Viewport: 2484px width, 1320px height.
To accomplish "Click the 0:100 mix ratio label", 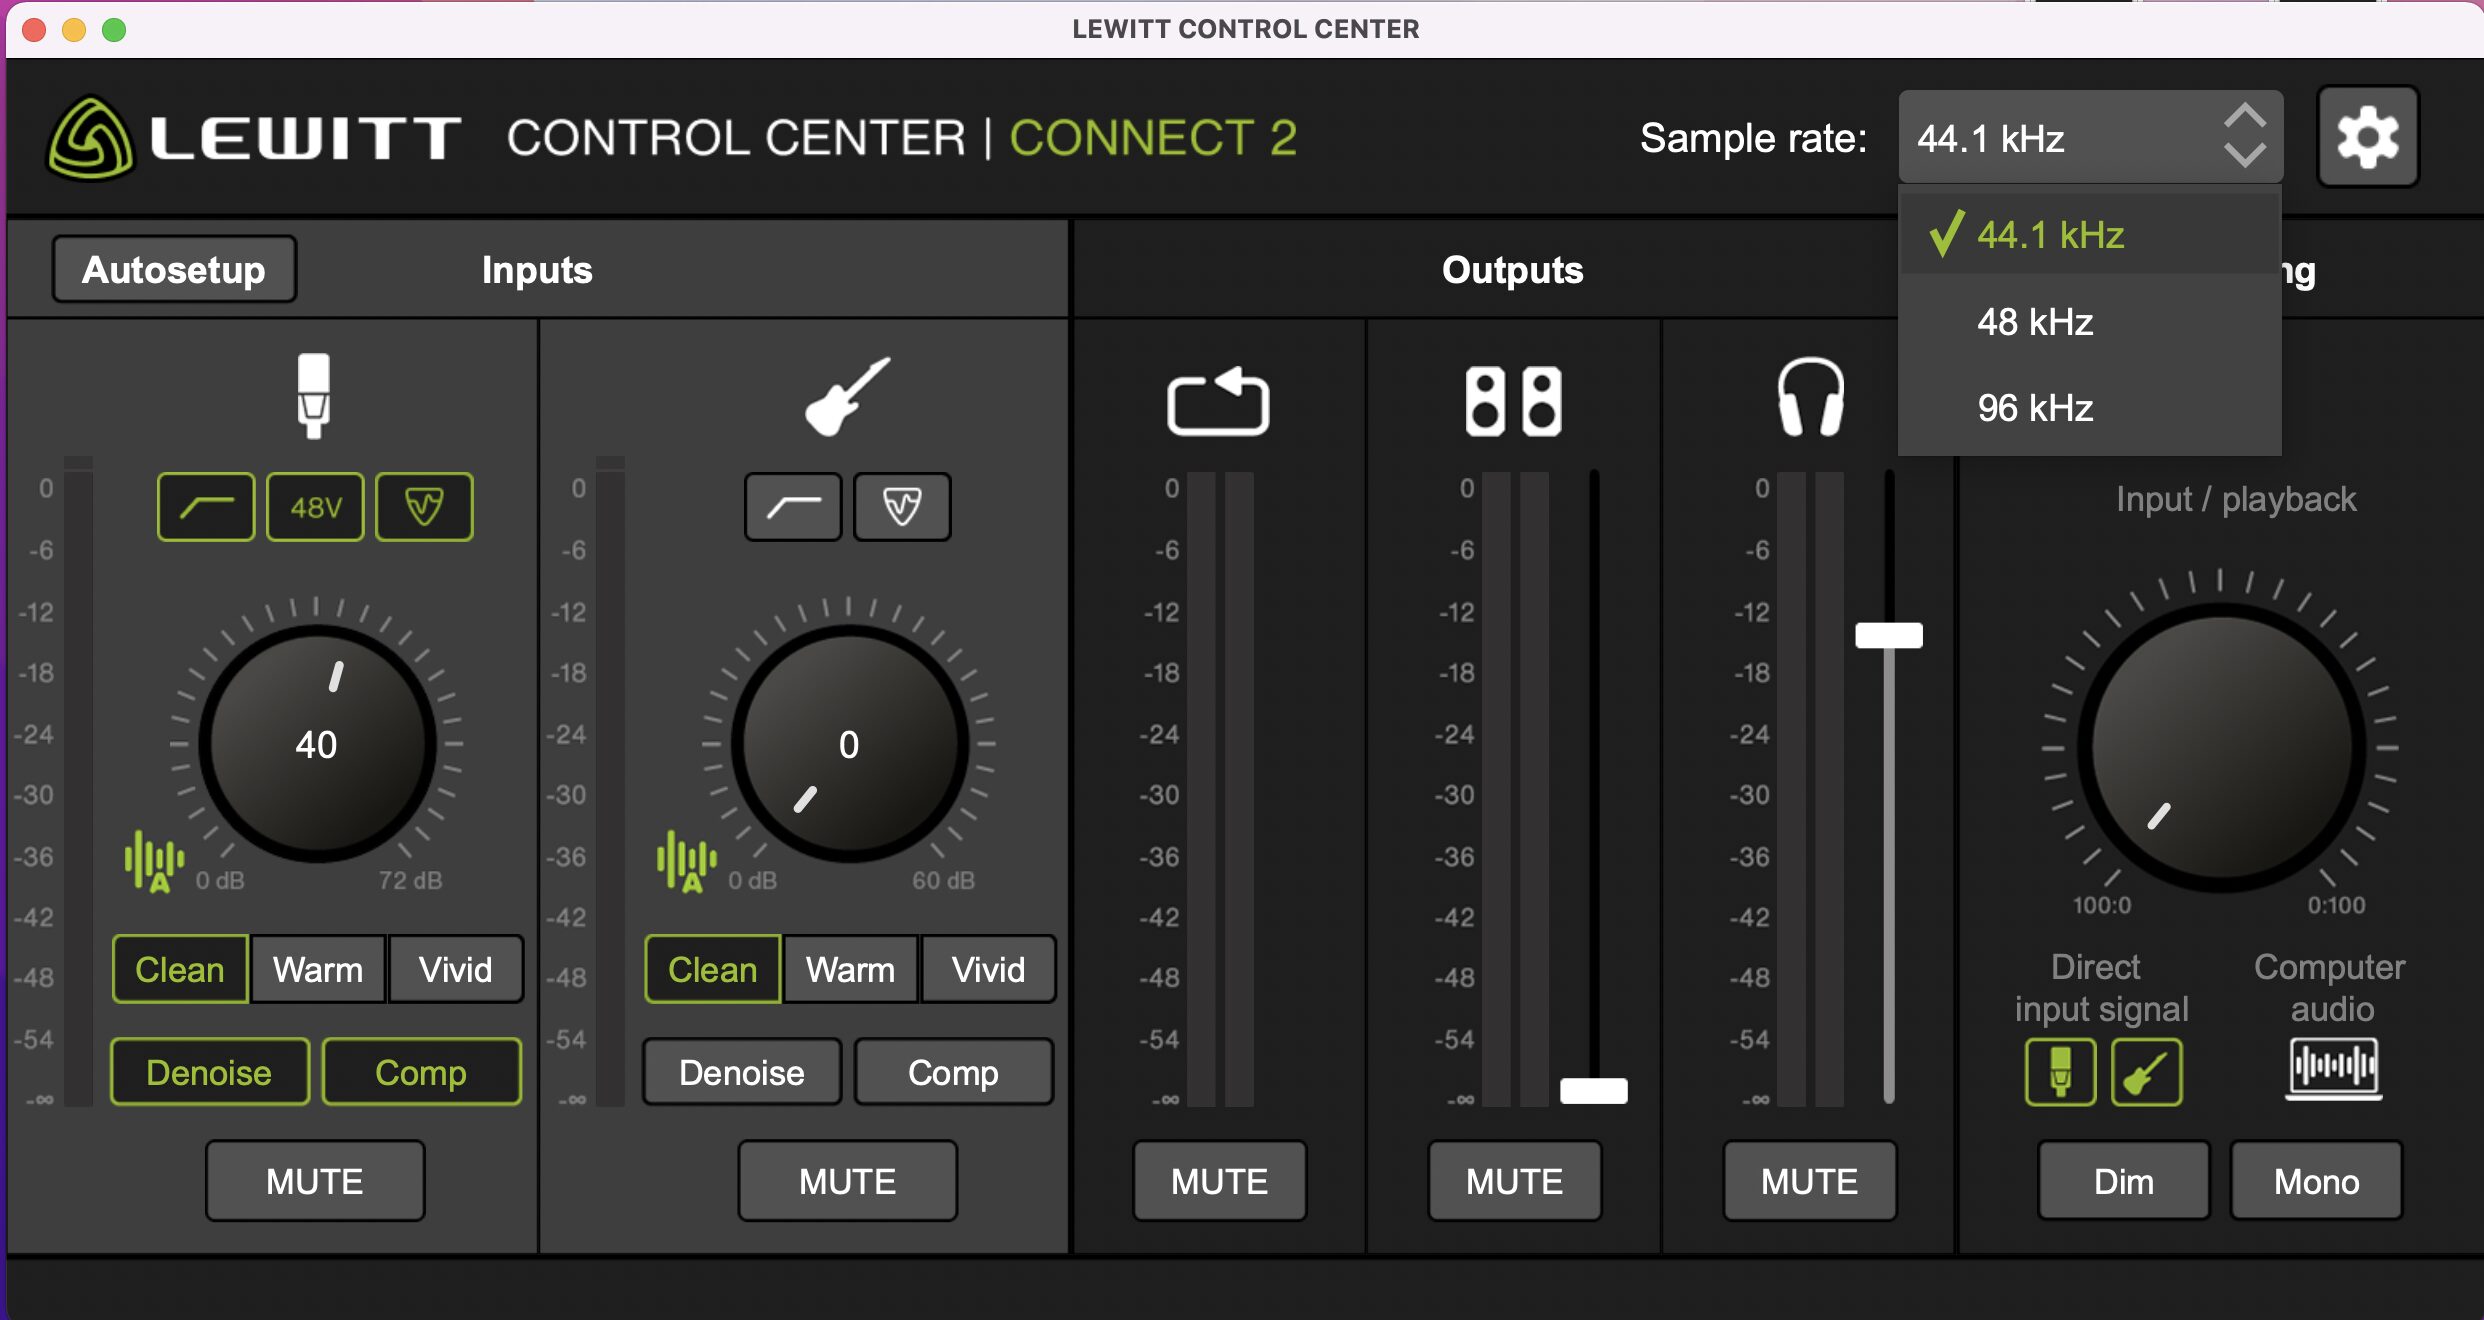I will [2336, 905].
